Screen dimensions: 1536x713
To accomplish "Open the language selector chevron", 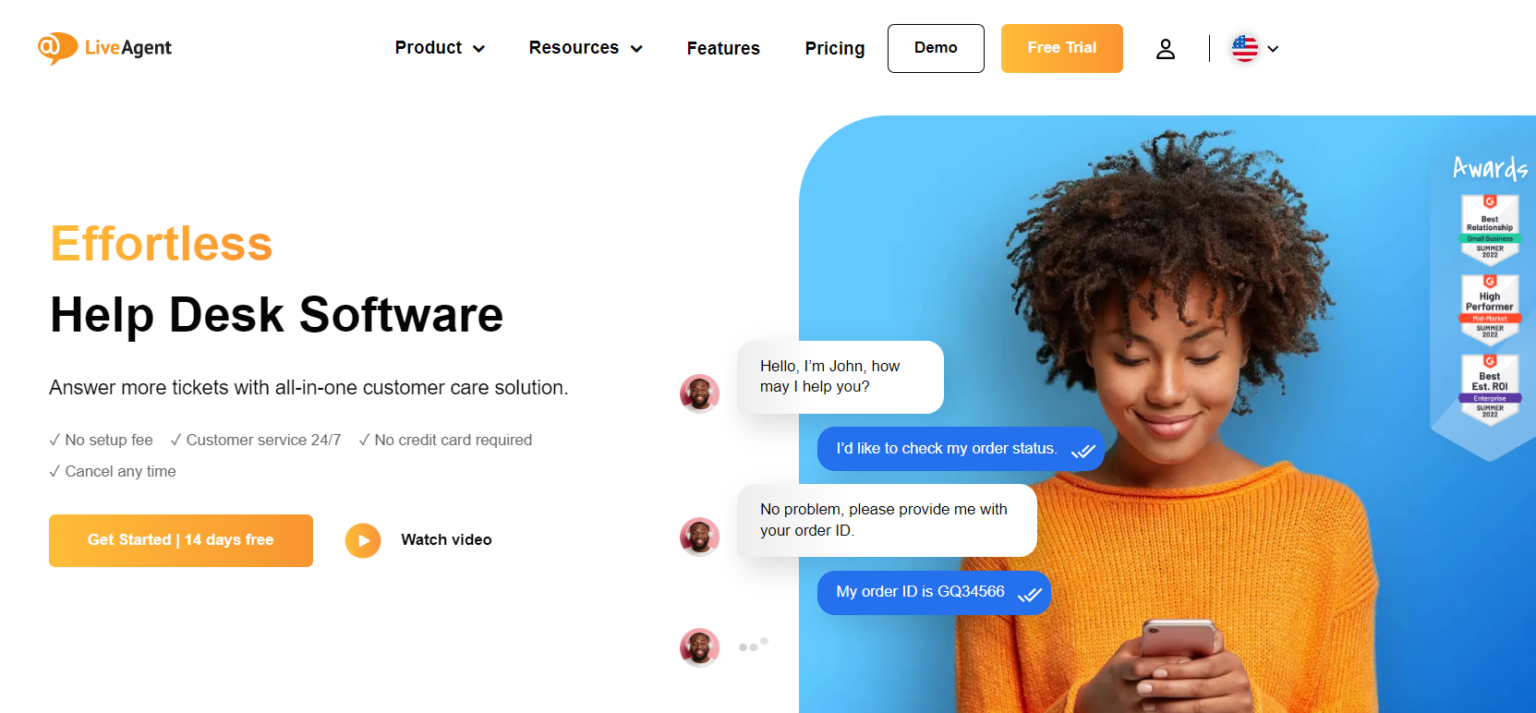I will [1273, 49].
